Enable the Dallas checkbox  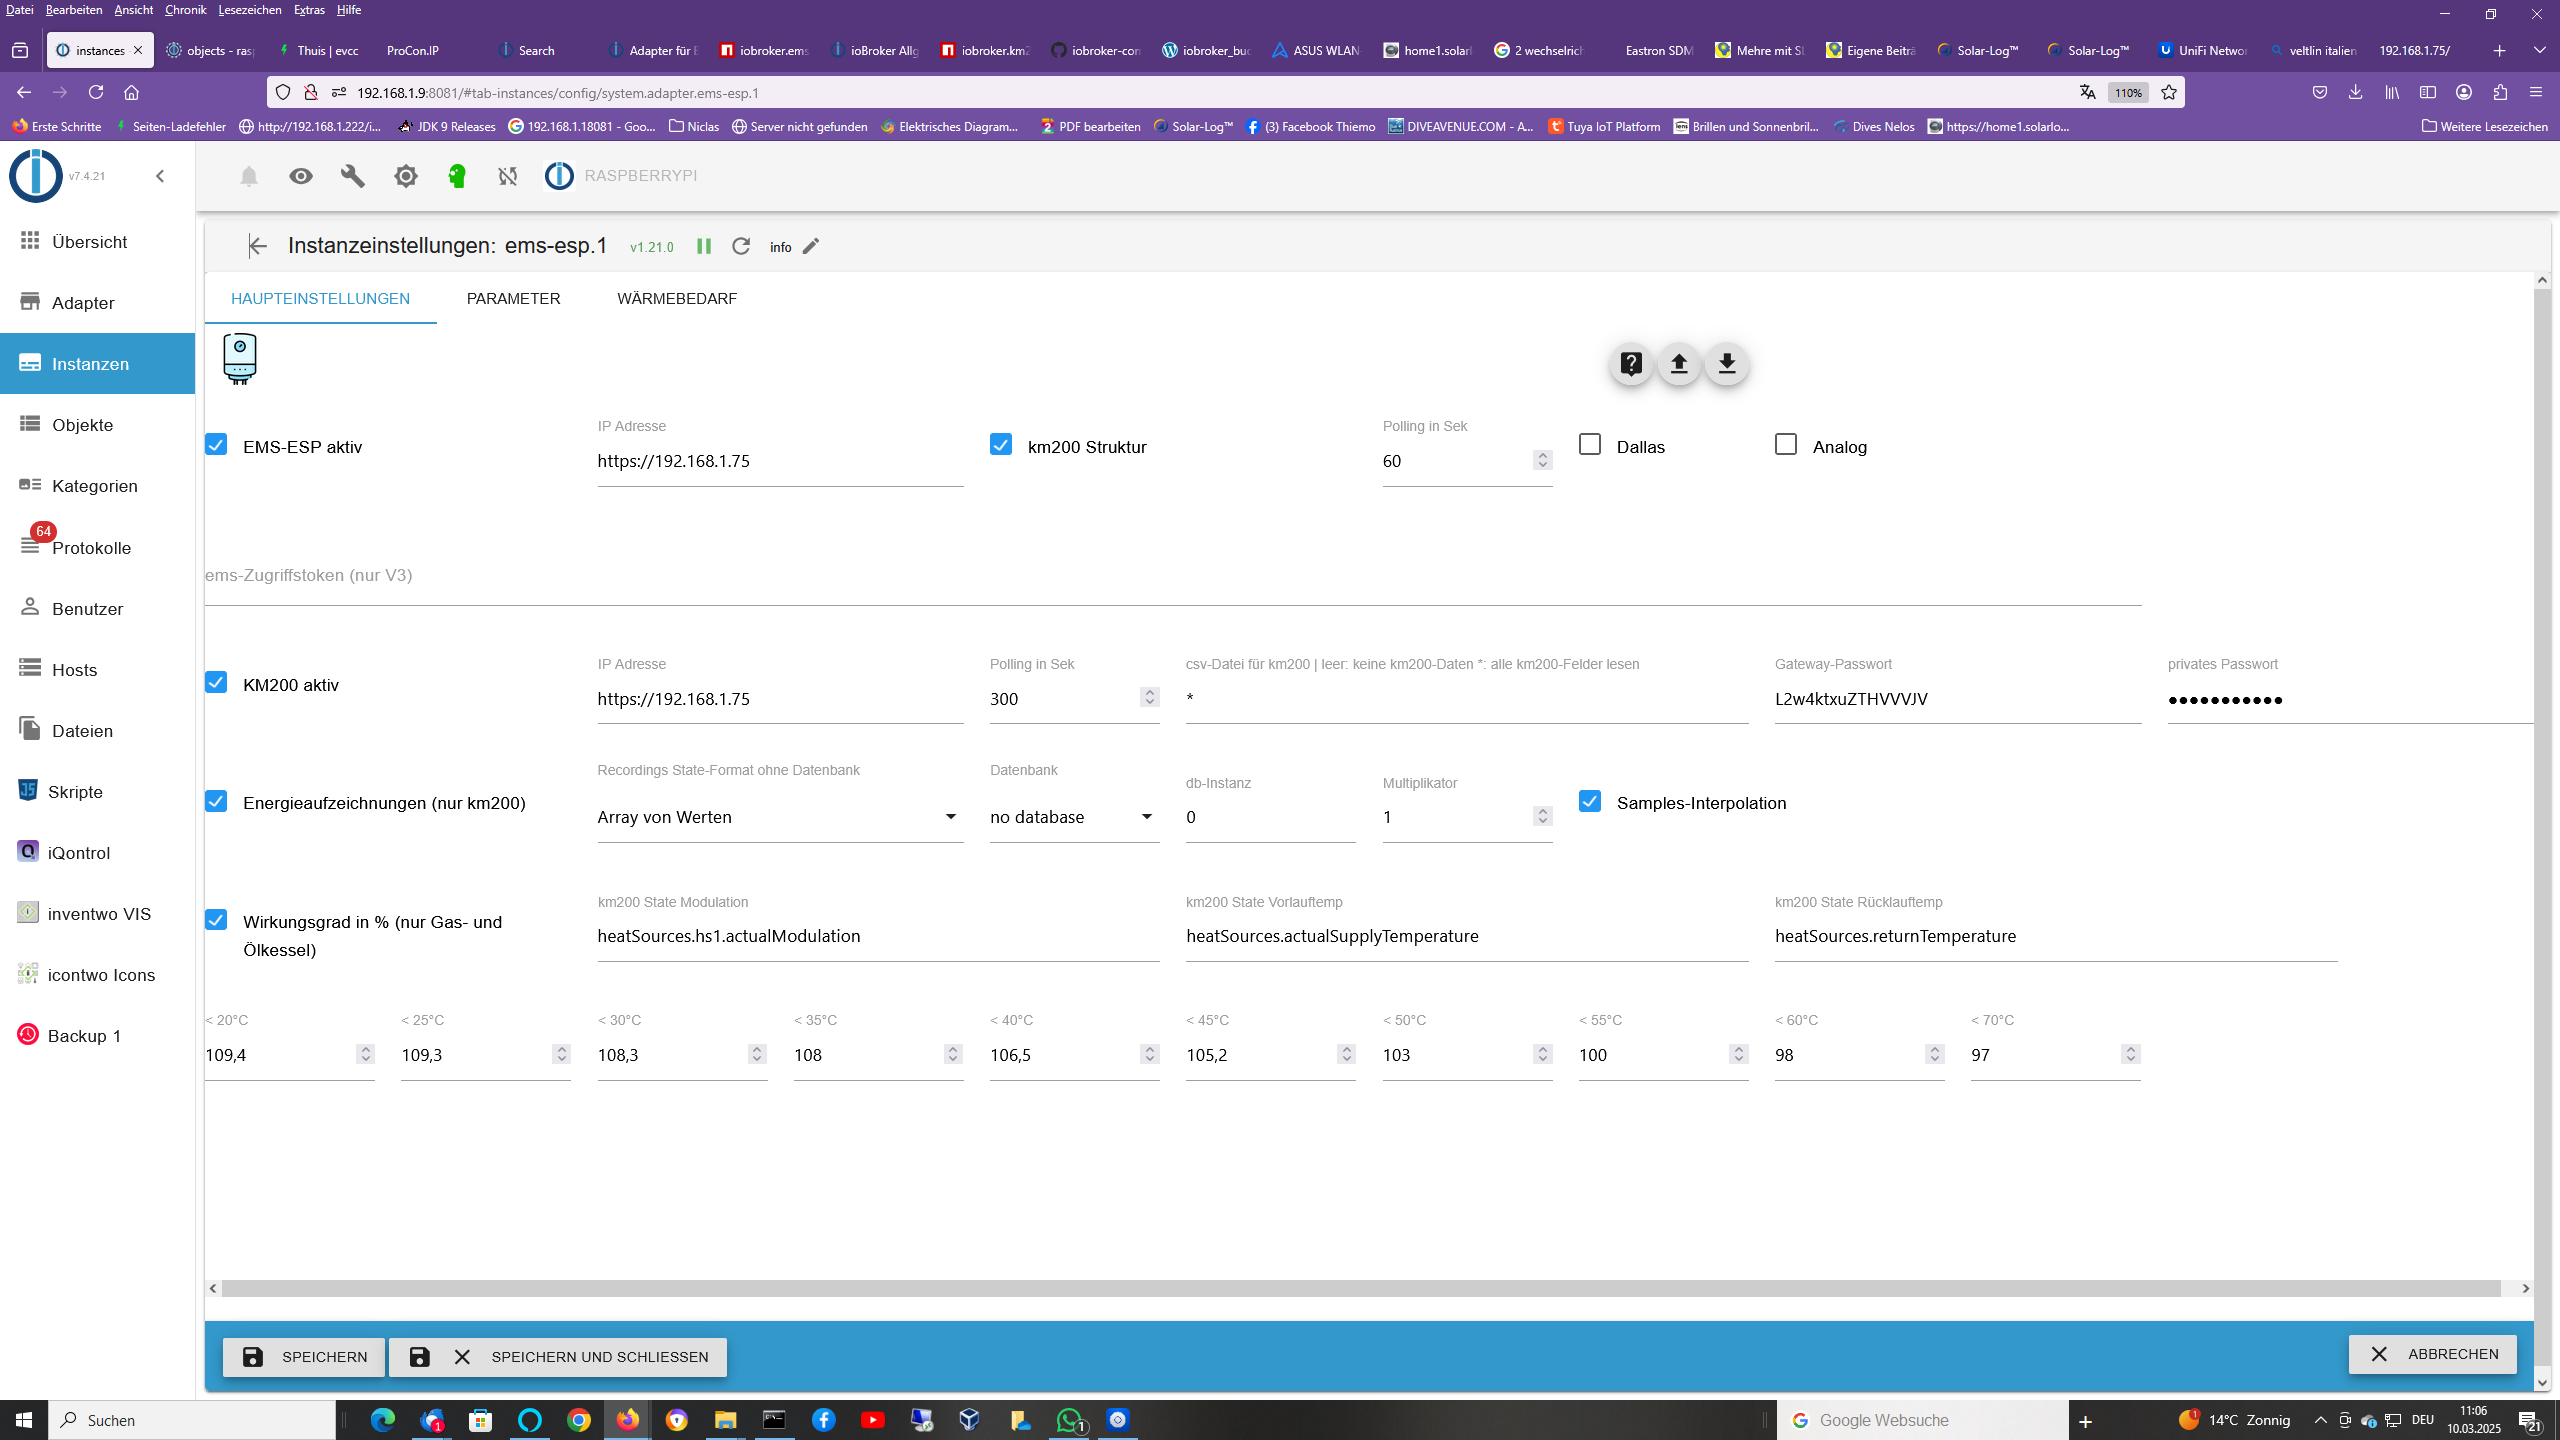click(1590, 444)
